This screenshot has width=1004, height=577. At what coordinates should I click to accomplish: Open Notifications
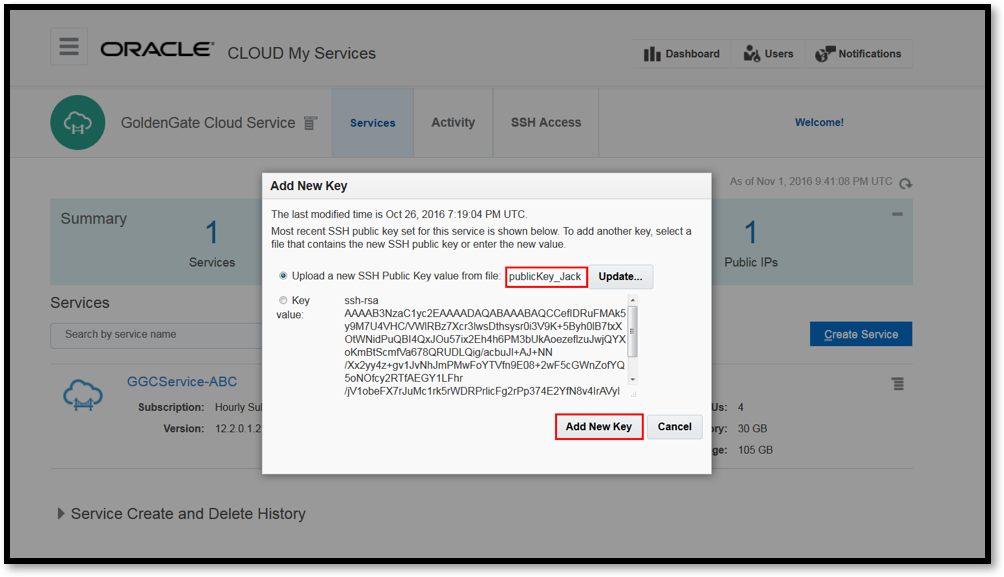[859, 54]
